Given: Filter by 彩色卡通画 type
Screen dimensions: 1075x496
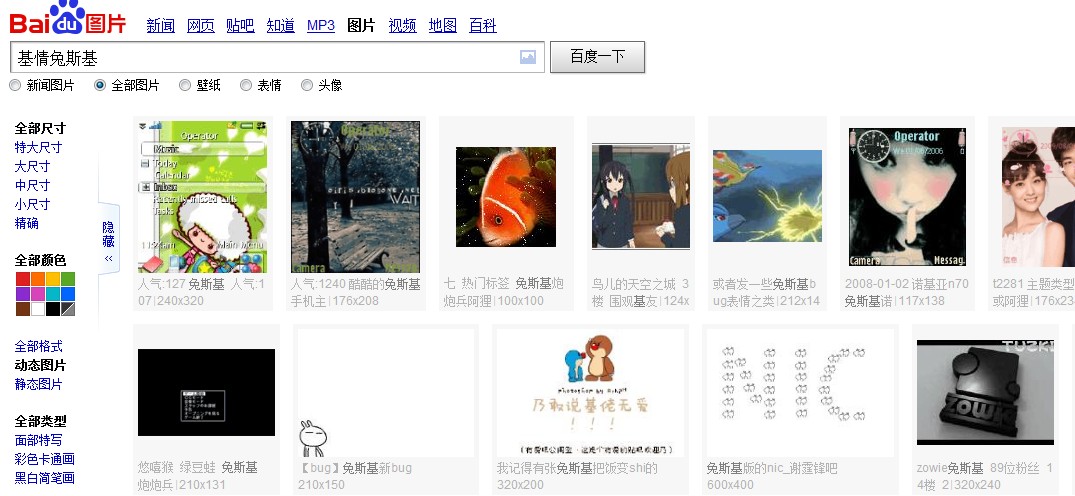Looking at the screenshot, I should tap(45, 459).
